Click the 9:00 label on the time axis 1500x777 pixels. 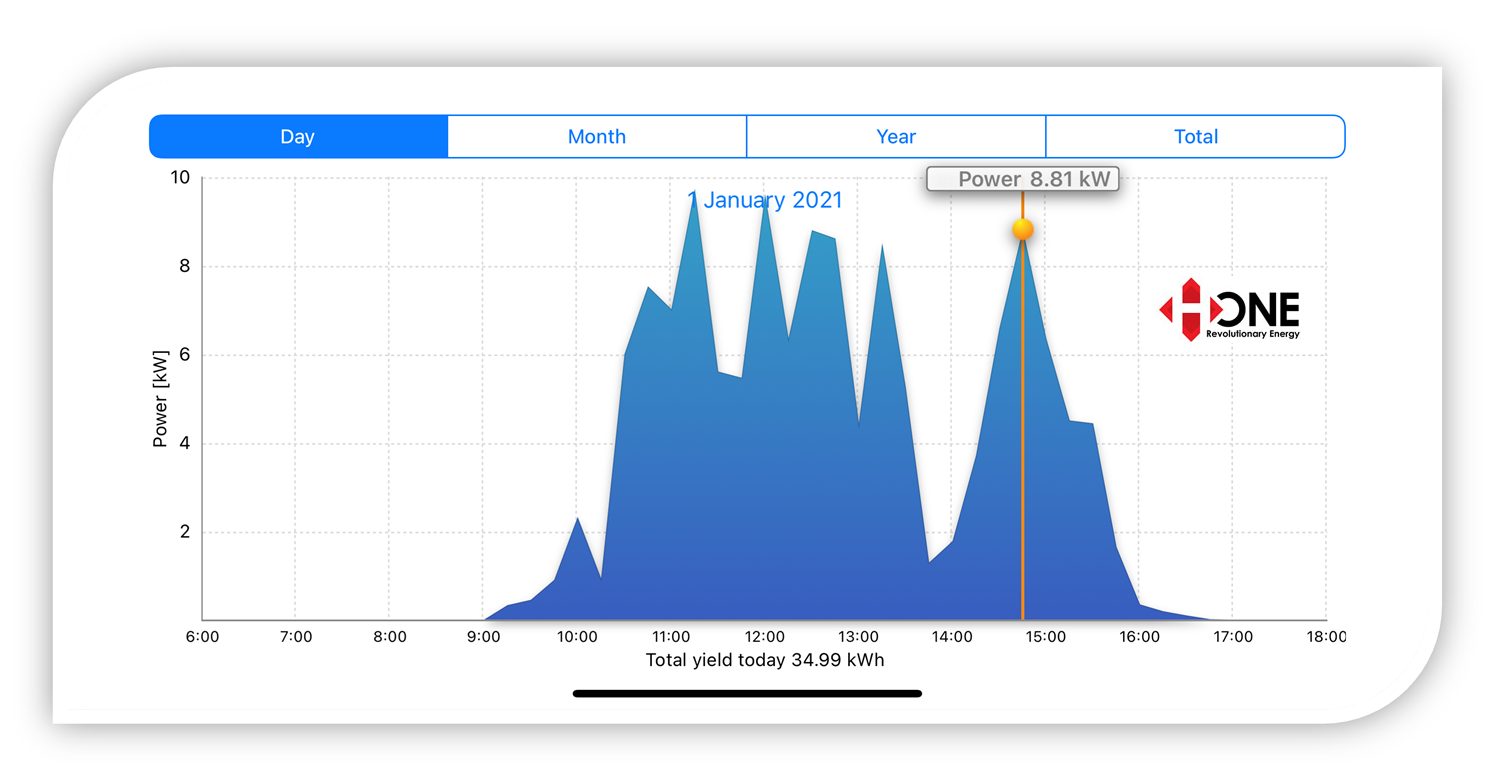coord(483,637)
